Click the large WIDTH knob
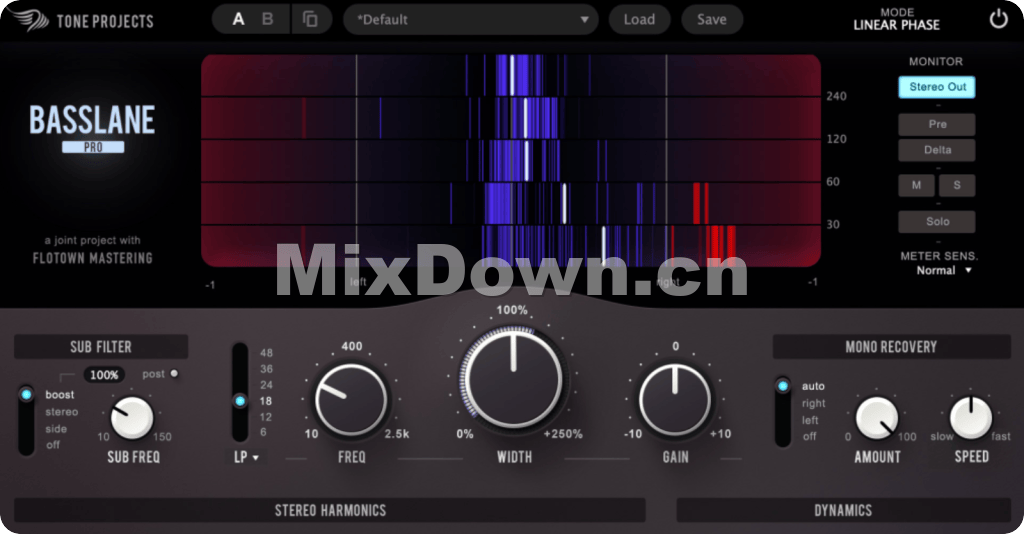The image size is (1024, 534). 513,378
